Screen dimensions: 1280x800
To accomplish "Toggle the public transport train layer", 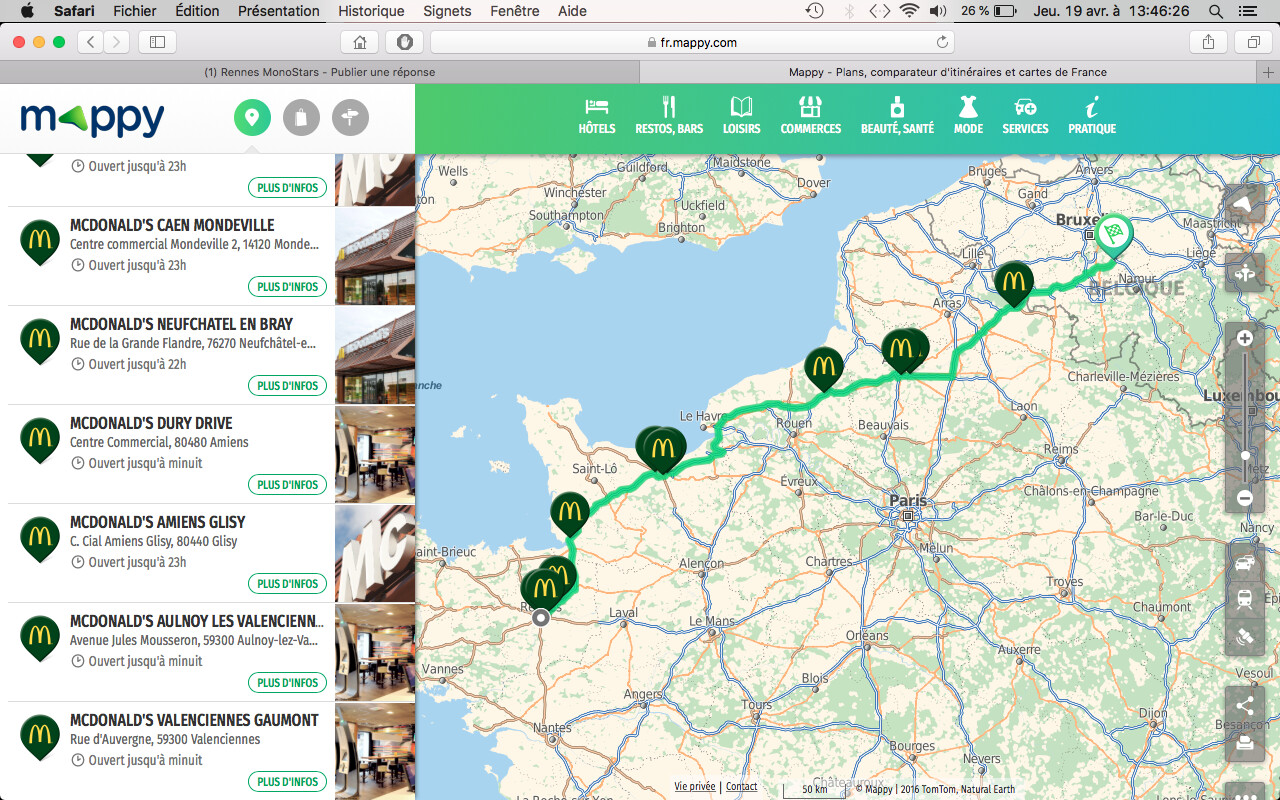I will click(x=1245, y=599).
